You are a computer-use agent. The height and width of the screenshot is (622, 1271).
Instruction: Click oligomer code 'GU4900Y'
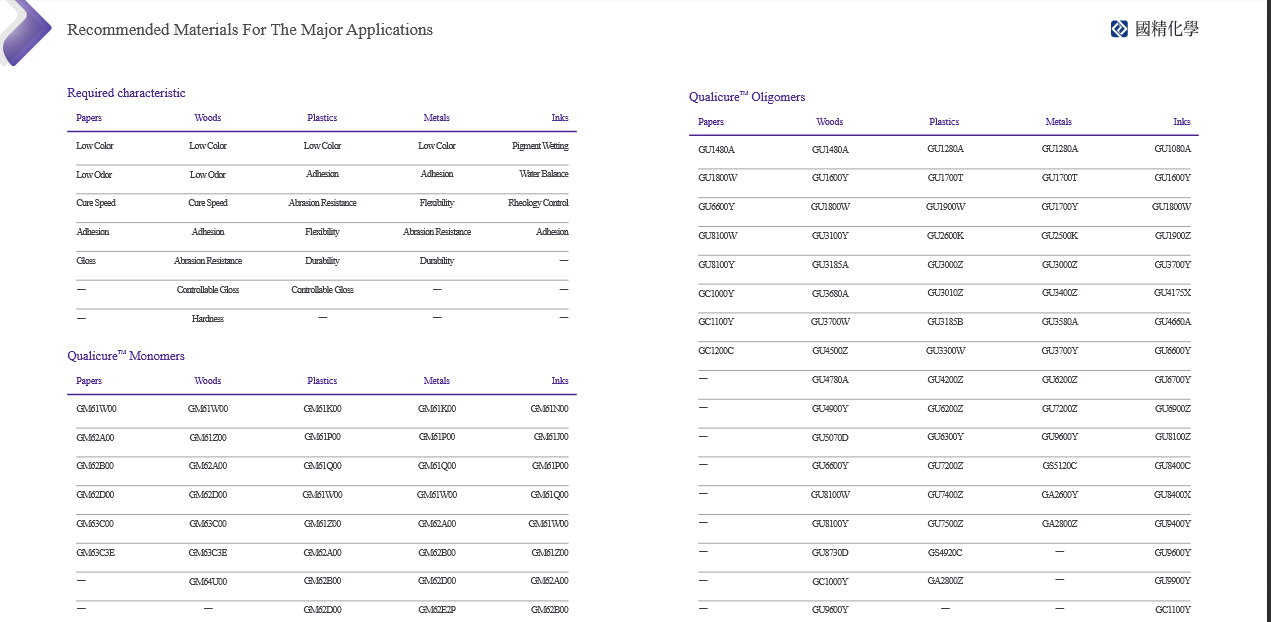(830, 410)
